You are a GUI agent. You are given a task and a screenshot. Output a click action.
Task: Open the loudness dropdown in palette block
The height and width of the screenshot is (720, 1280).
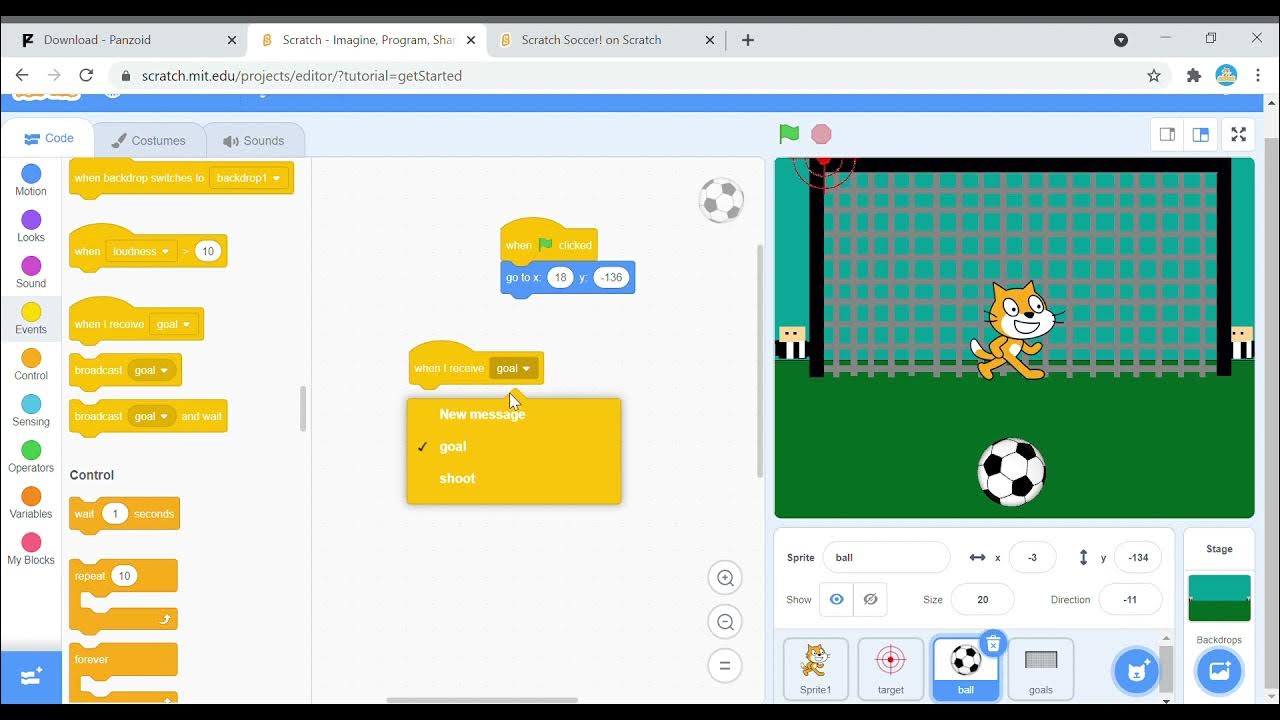pos(141,252)
